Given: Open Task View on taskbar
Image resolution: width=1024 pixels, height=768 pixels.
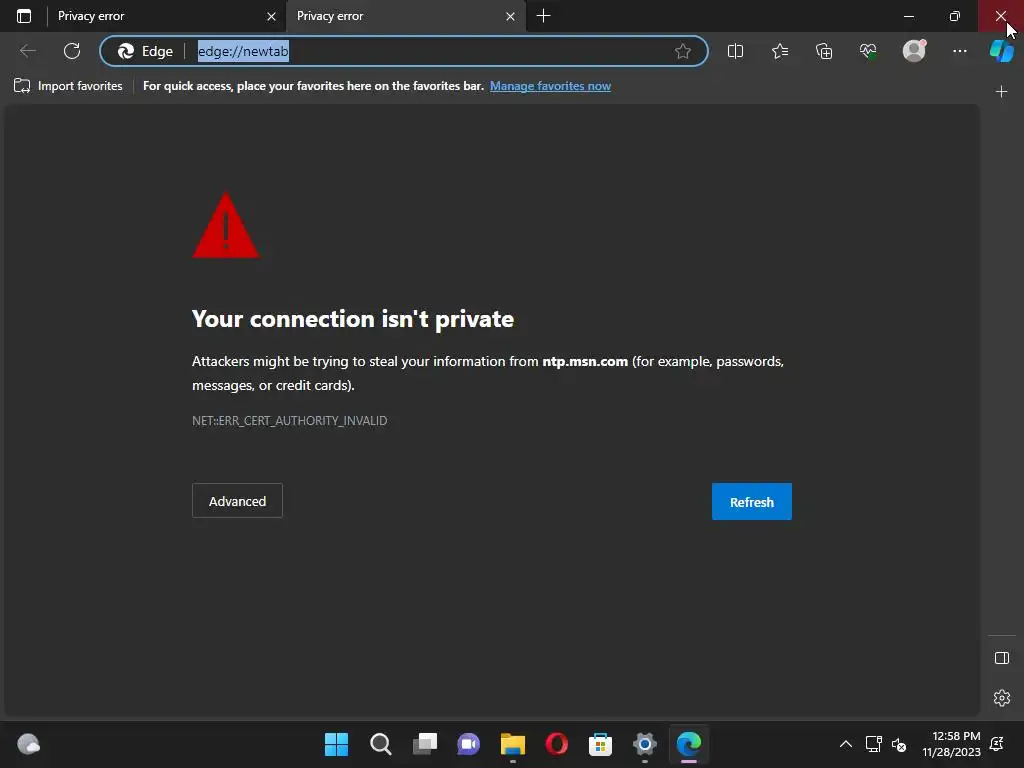Looking at the screenshot, I should point(424,744).
